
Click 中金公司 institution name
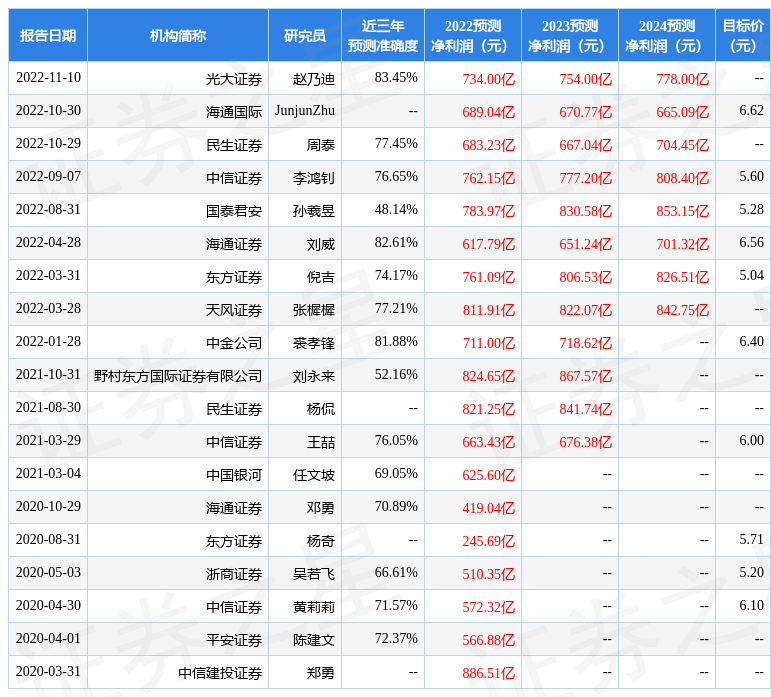[x=234, y=343]
